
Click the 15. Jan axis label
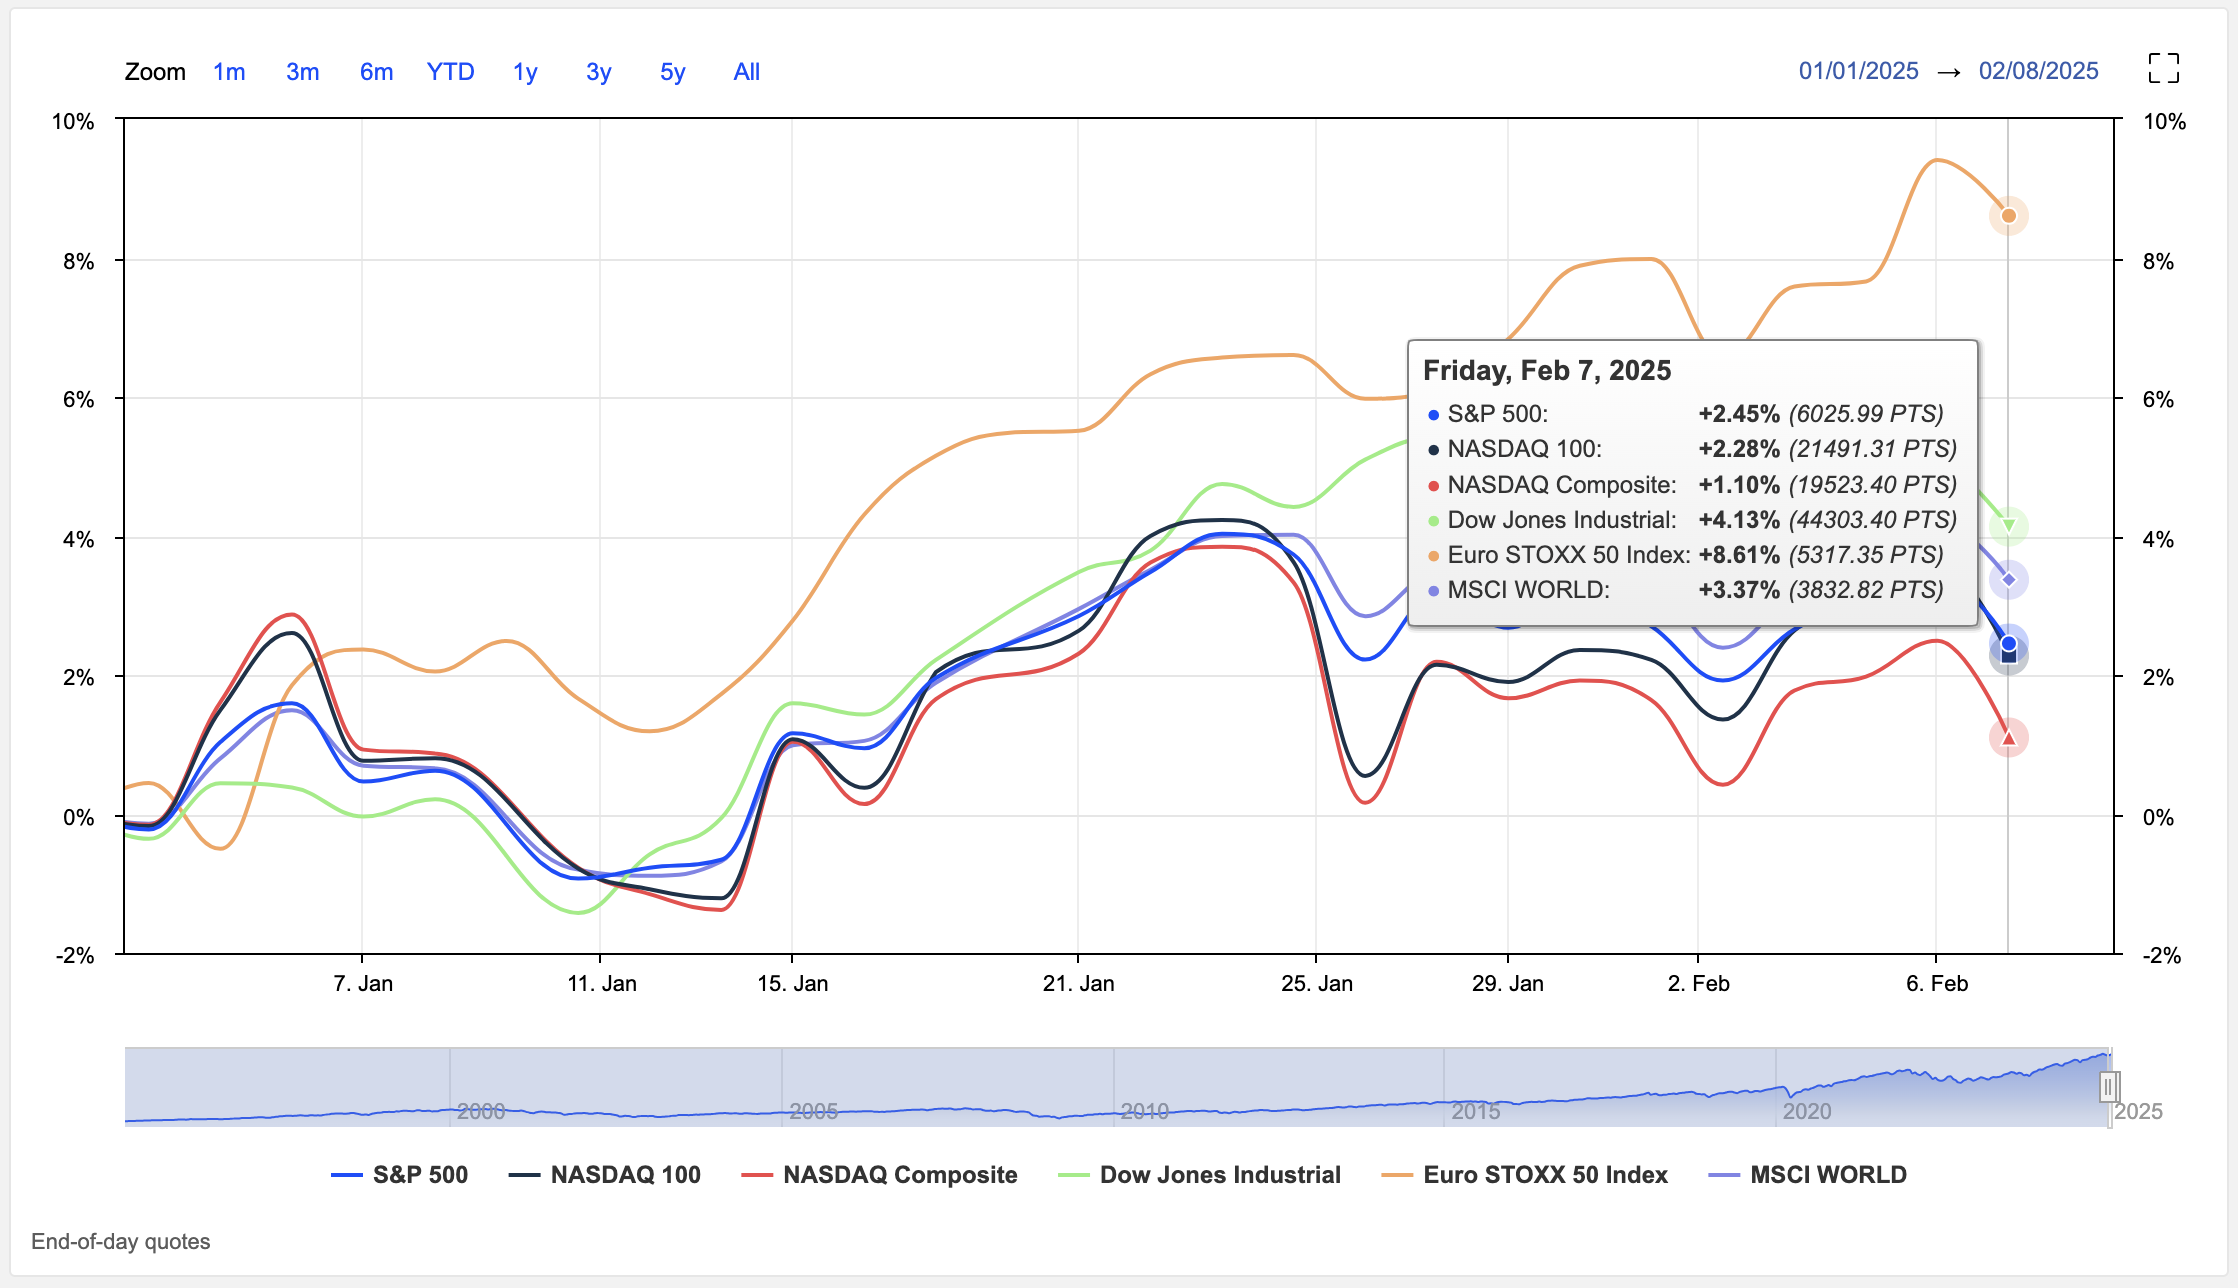pyautogui.click(x=793, y=983)
